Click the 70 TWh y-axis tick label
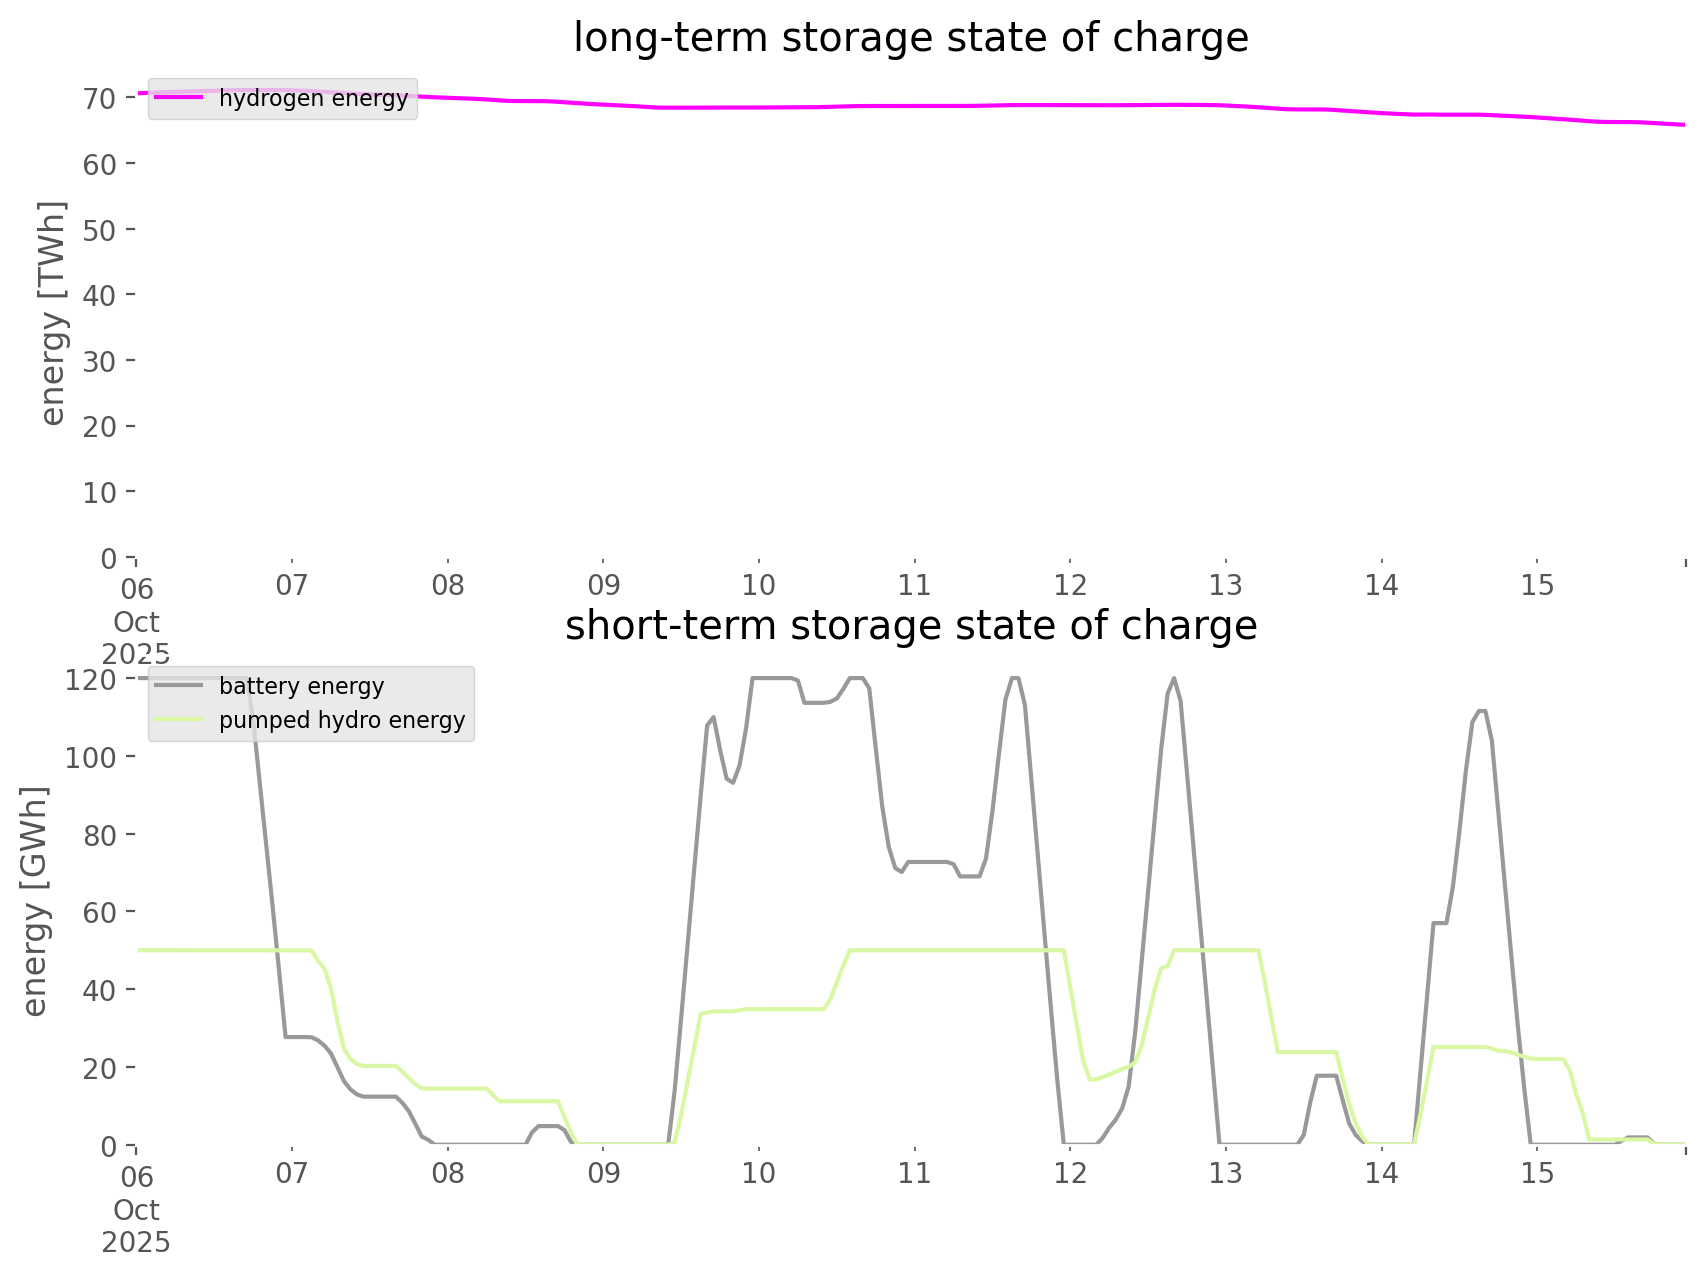Image resolution: width=1706 pixels, height=1277 pixels. 100,98
